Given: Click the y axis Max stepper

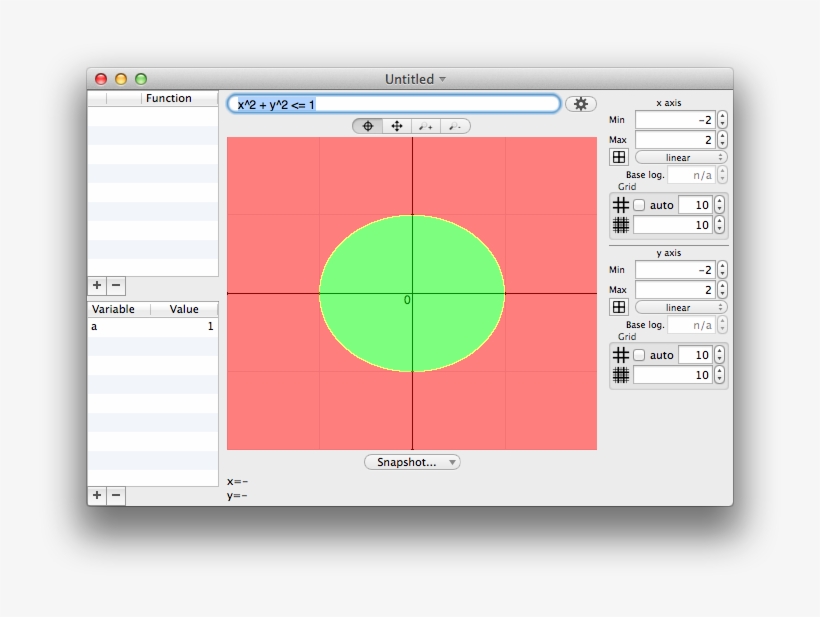Looking at the screenshot, I should 722,290.
